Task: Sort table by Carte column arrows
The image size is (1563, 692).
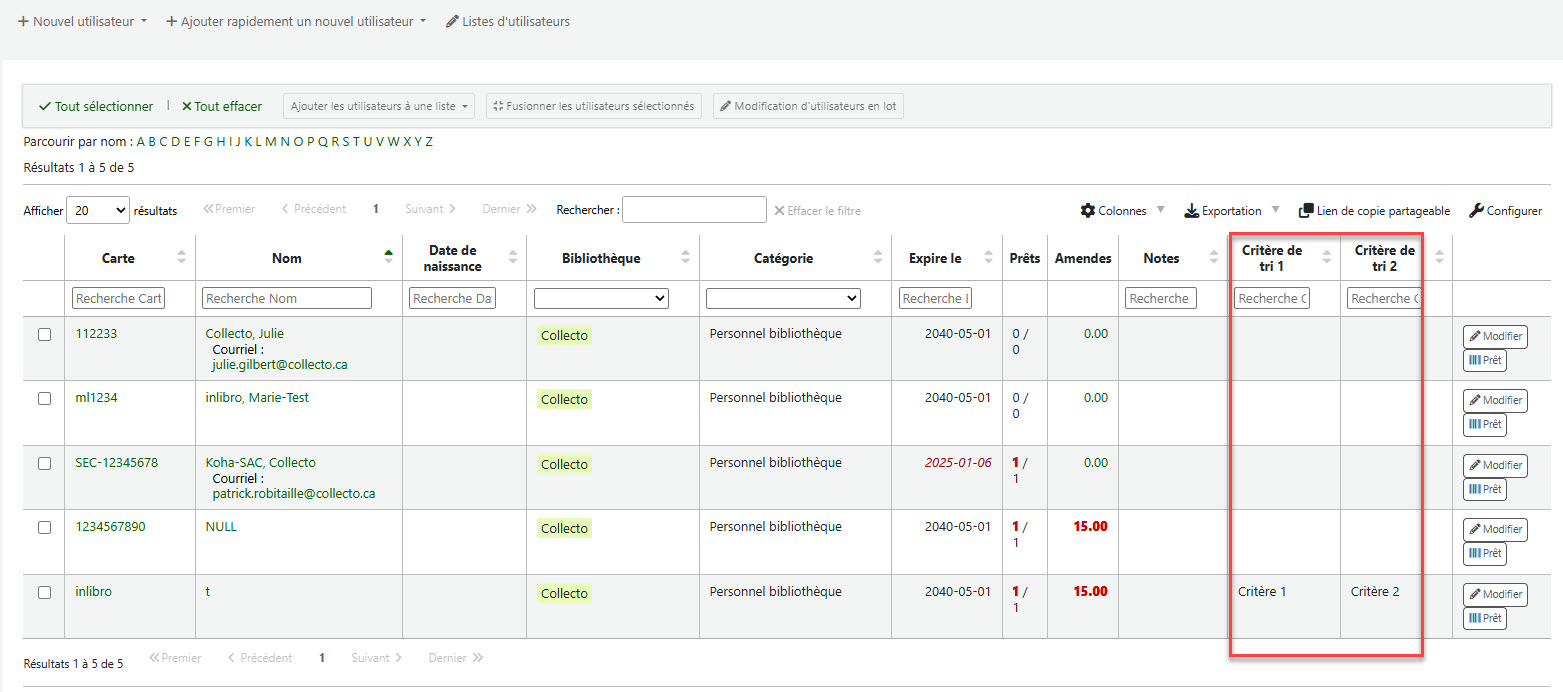Action: point(181,258)
